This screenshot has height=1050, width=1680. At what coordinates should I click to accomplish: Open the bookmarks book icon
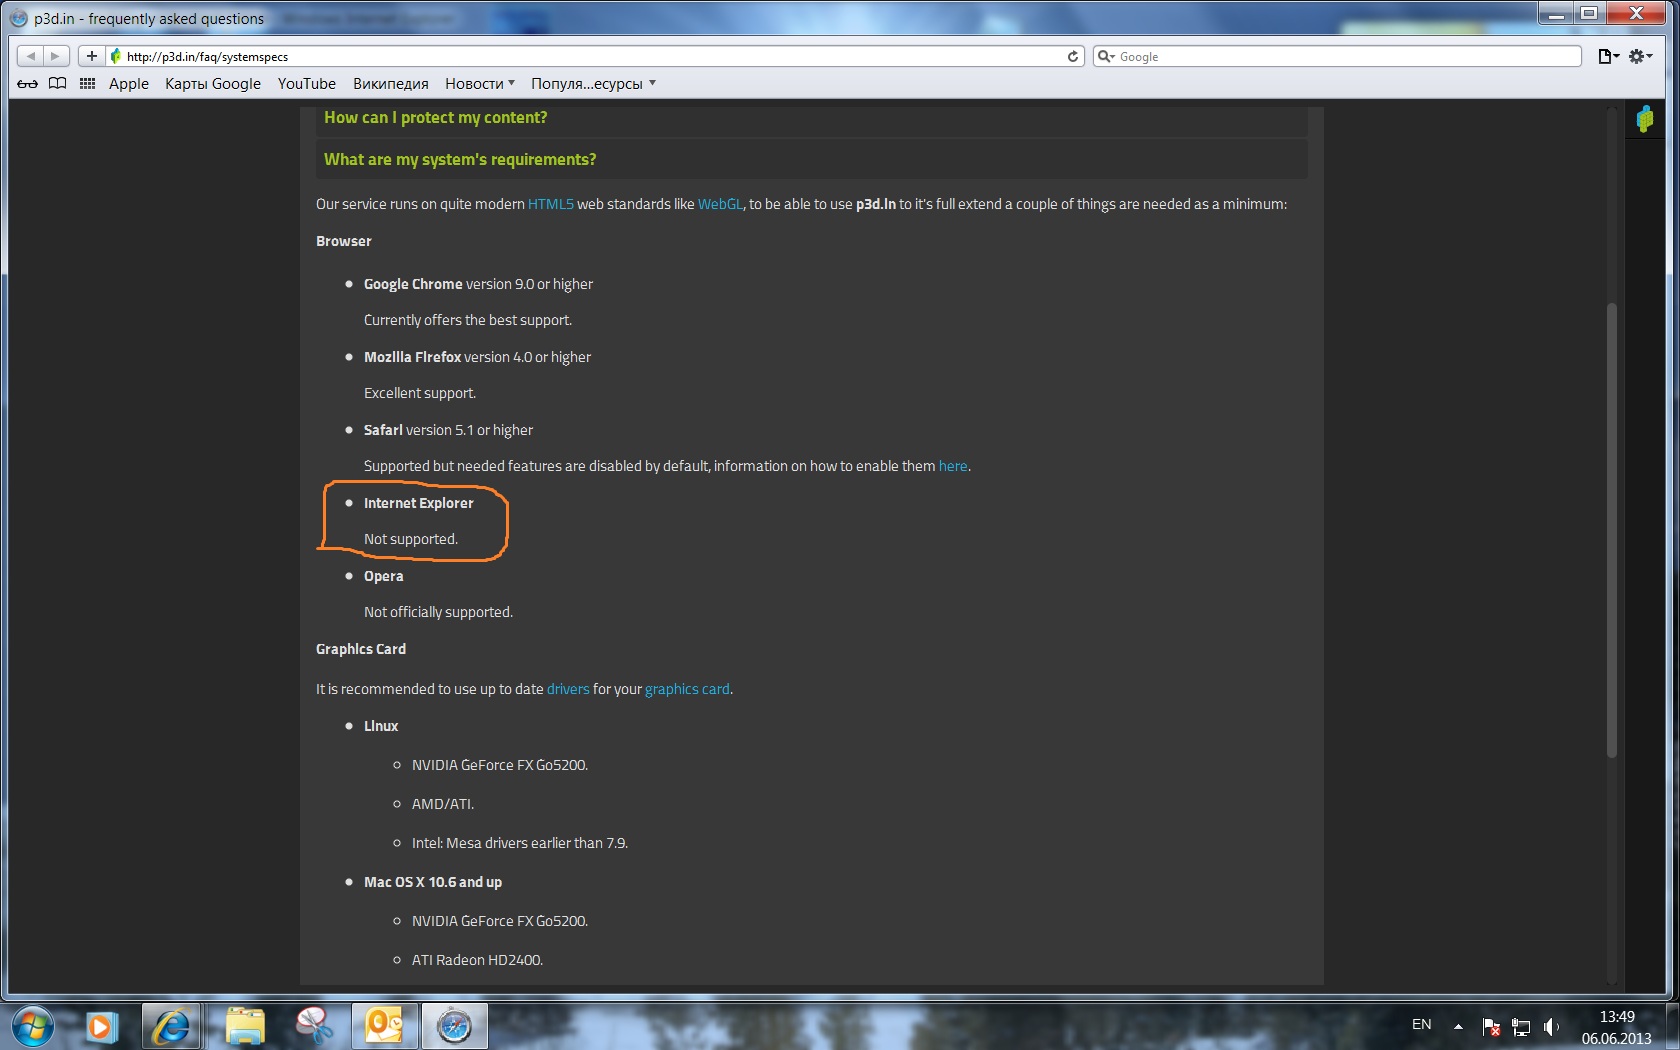pyautogui.click(x=58, y=84)
